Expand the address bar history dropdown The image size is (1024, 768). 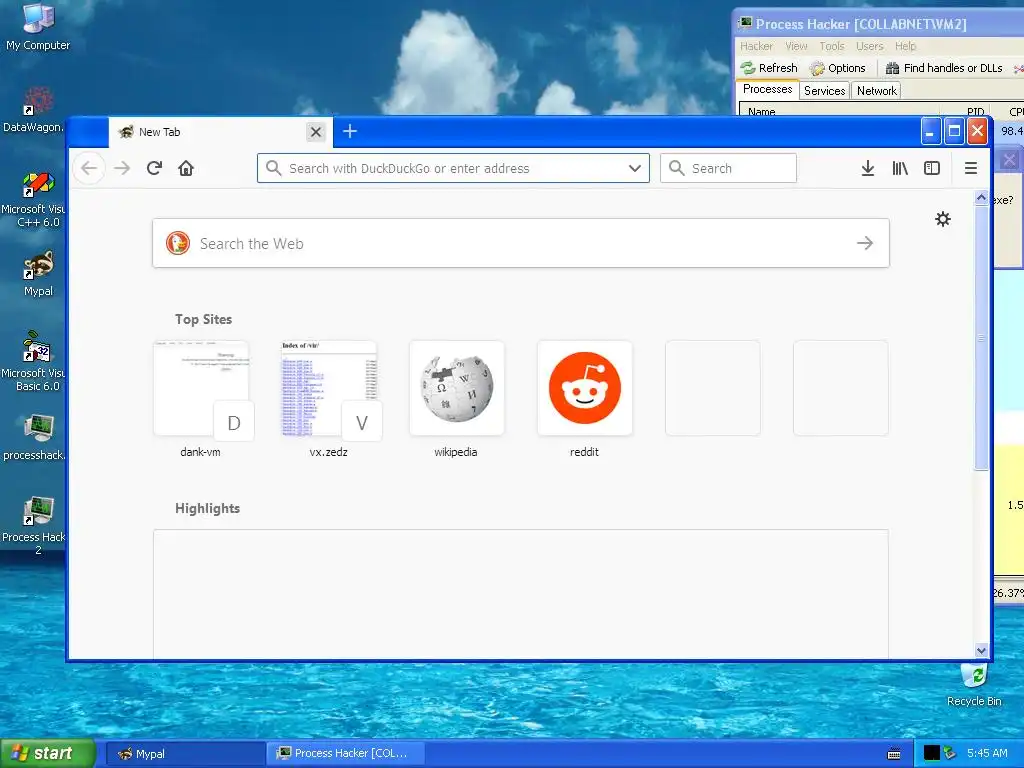635,168
